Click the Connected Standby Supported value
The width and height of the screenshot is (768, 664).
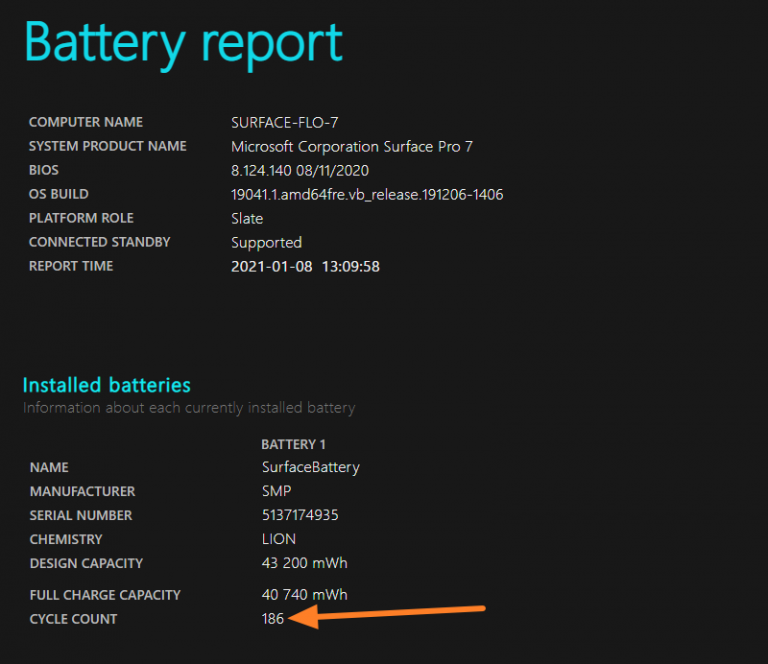click(266, 242)
